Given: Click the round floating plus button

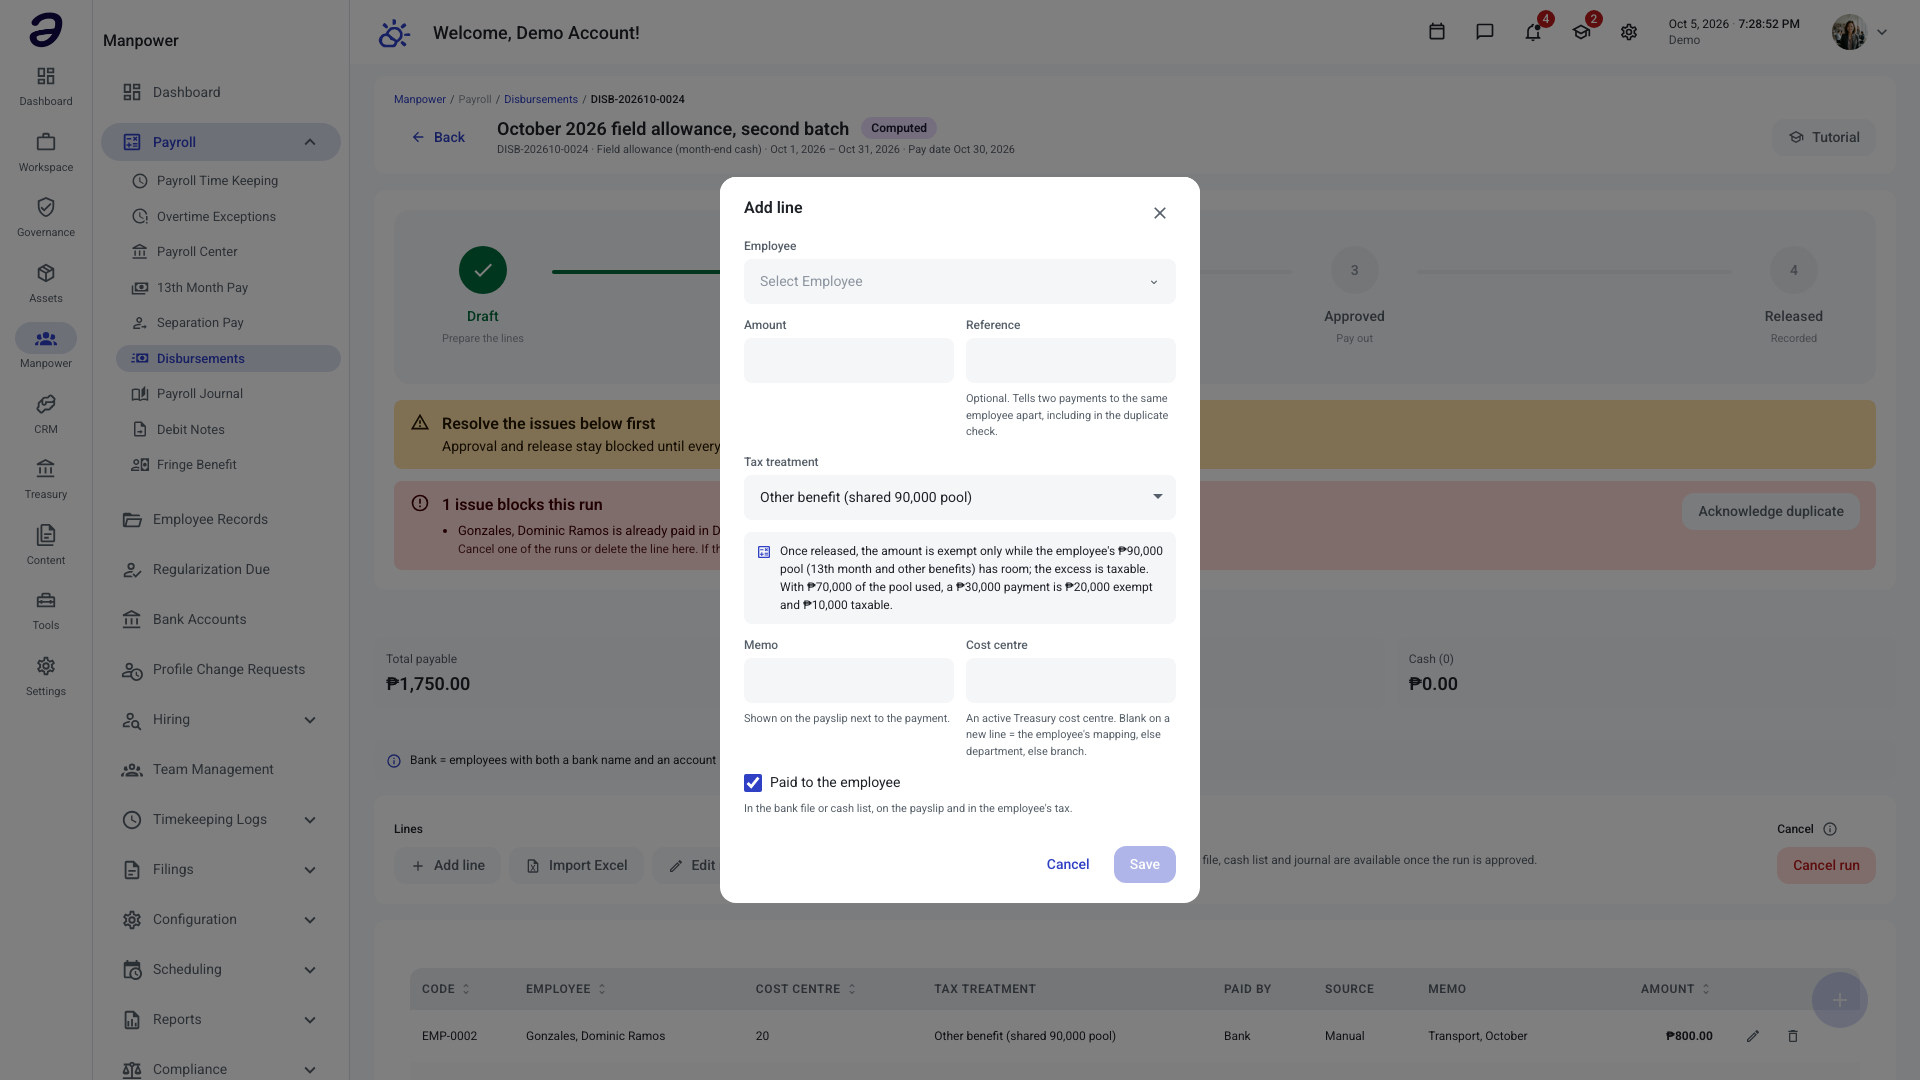Looking at the screenshot, I should pos(1840,1000).
